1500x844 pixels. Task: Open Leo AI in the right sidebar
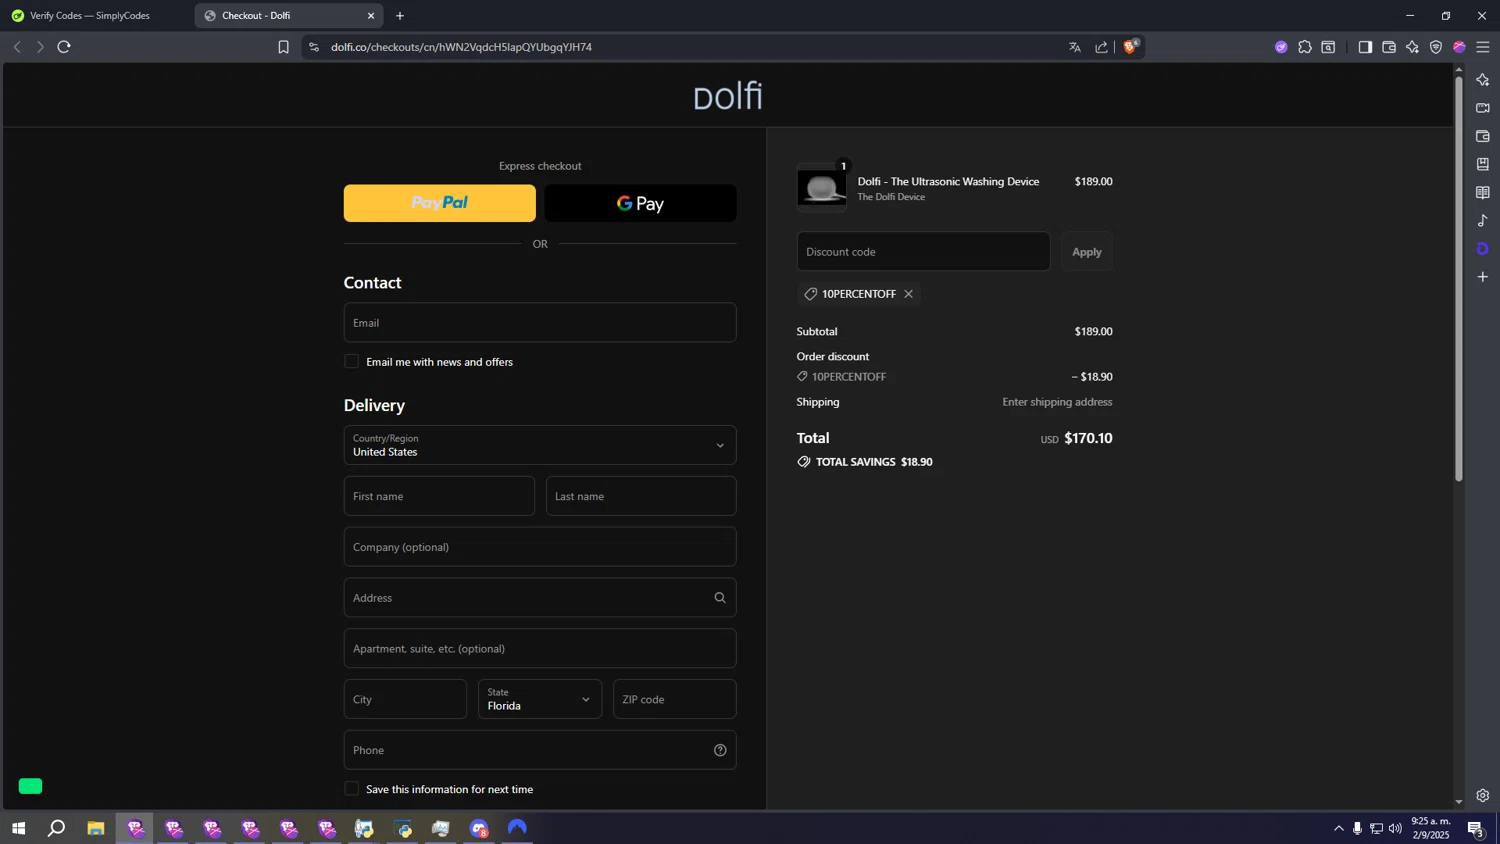tap(1483, 80)
